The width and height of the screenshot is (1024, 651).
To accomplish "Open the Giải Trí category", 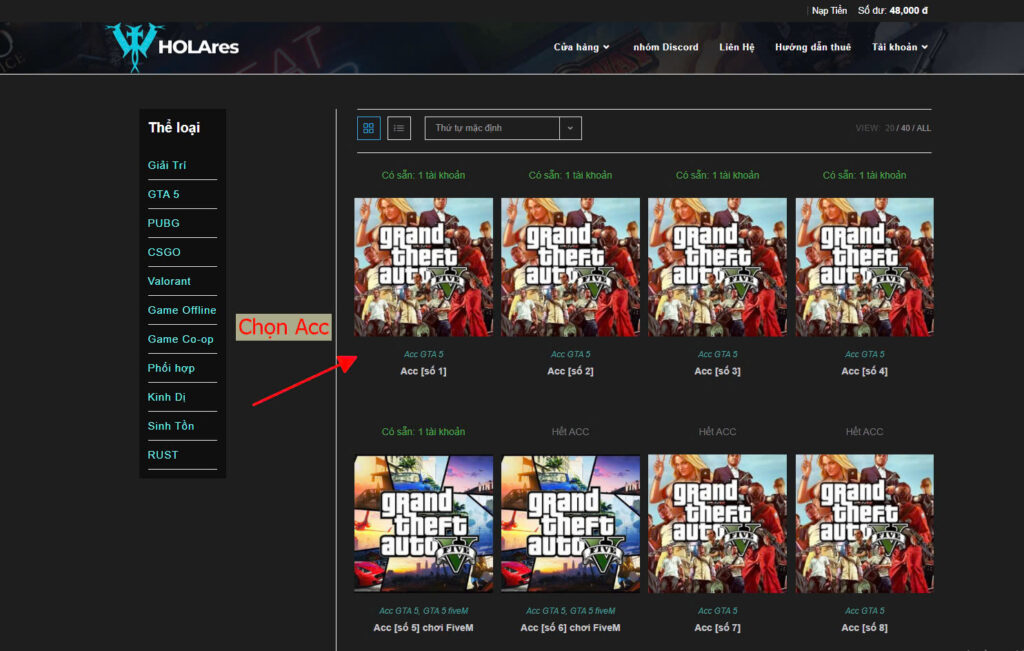I will [167, 165].
